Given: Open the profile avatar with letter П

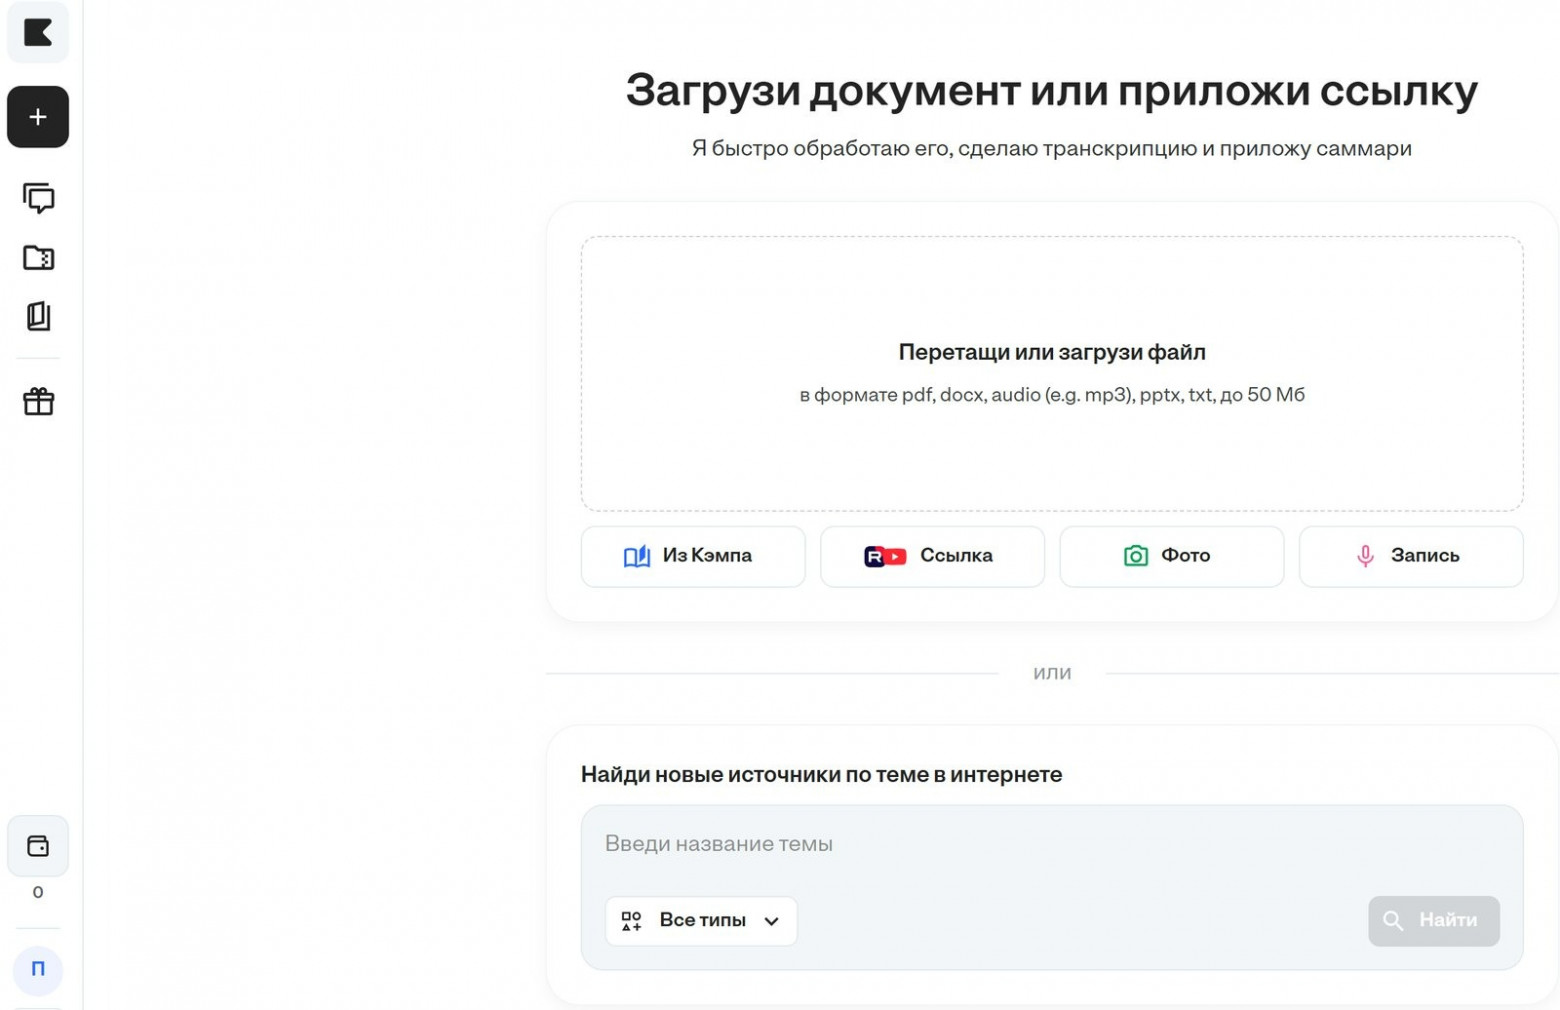Looking at the screenshot, I should point(38,969).
